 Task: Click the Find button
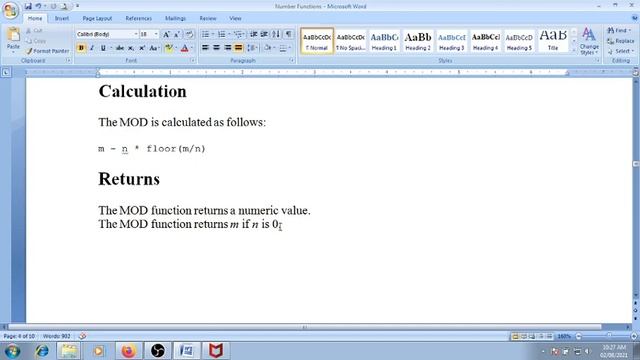619,31
